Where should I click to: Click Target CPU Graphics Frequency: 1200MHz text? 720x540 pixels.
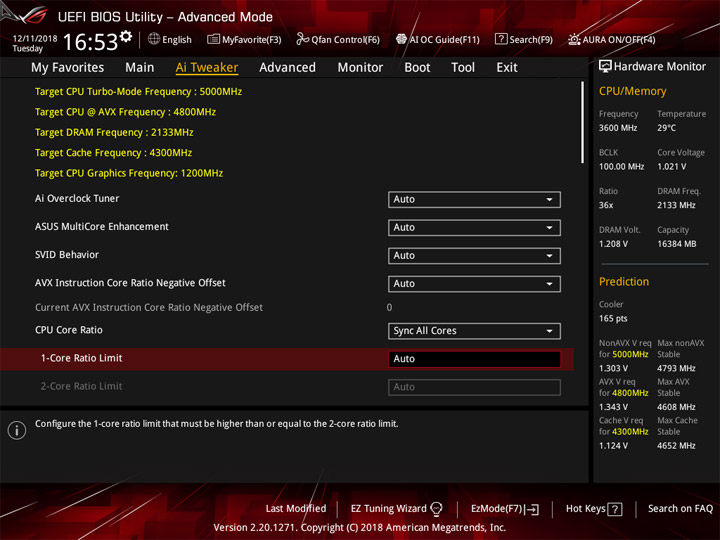129,173
